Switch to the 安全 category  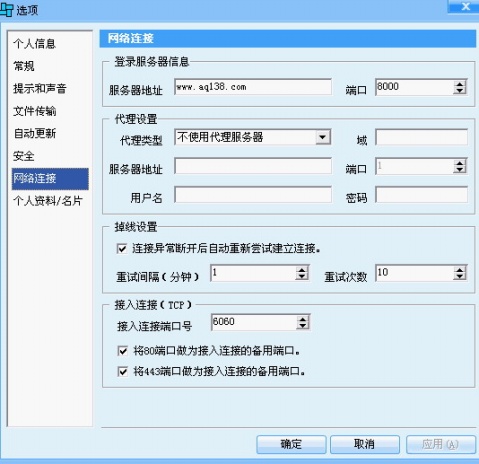coord(23,156)
